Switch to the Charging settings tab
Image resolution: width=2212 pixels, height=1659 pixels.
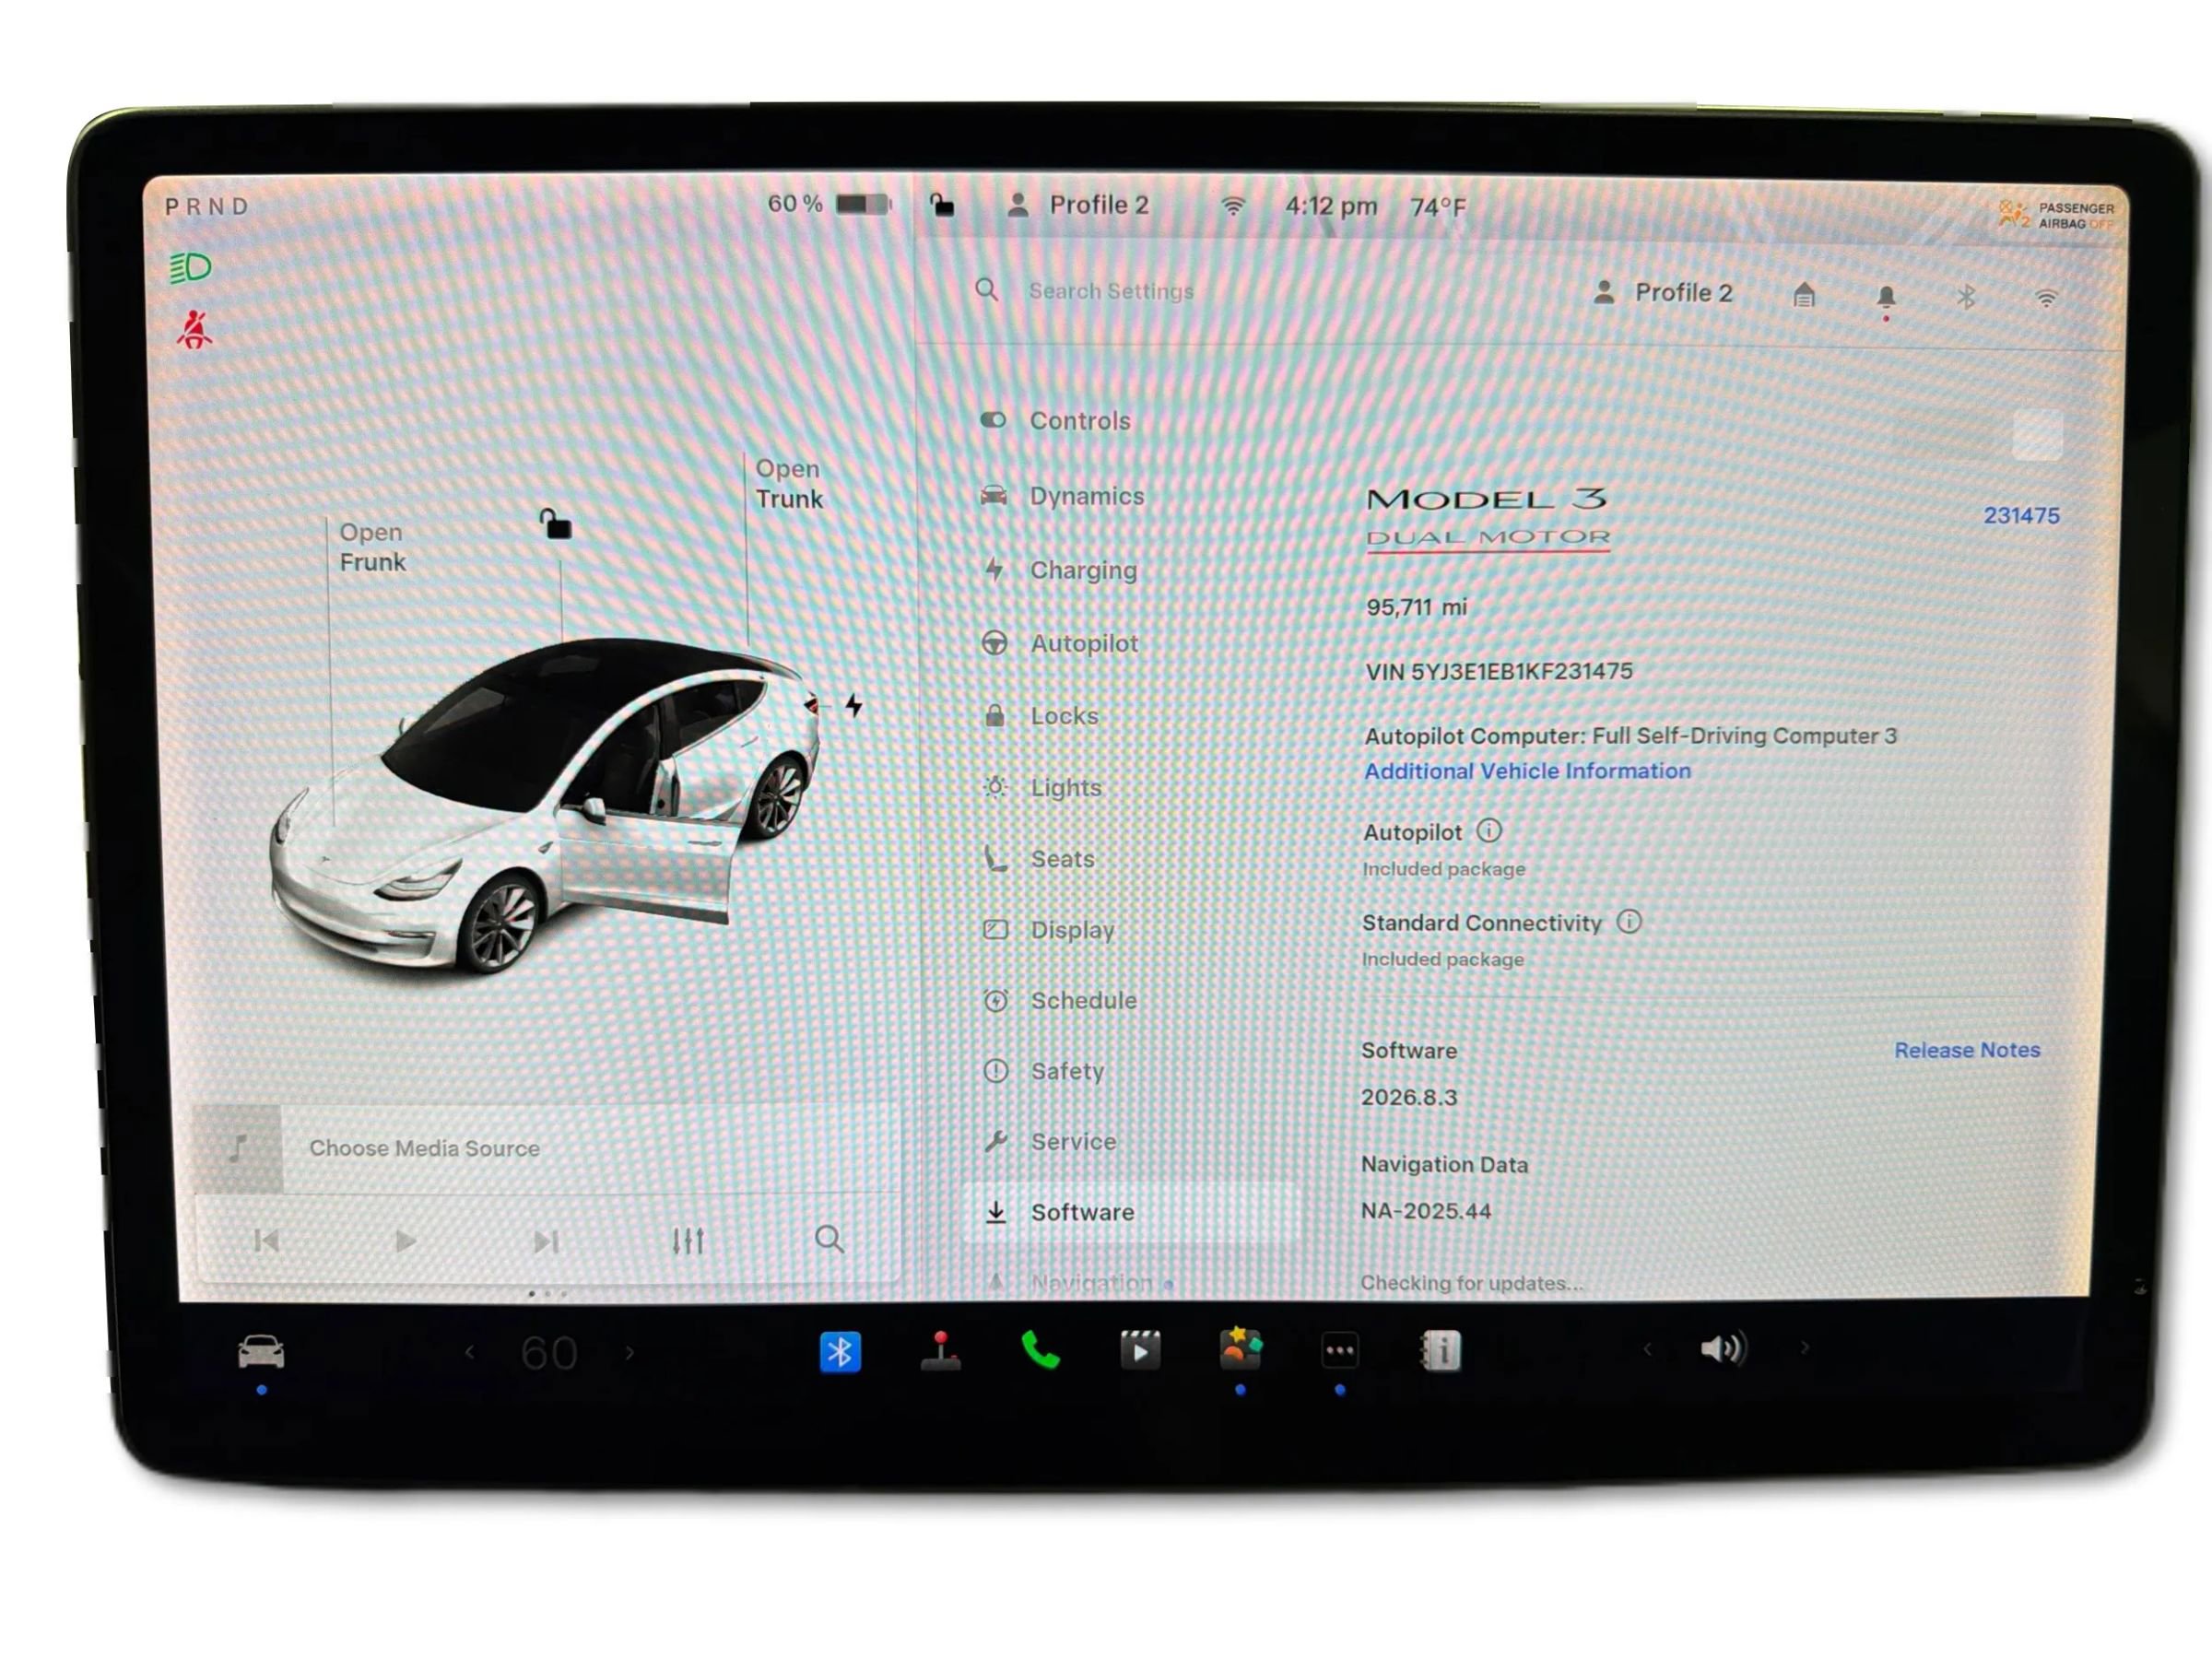tap(1085, 570)
